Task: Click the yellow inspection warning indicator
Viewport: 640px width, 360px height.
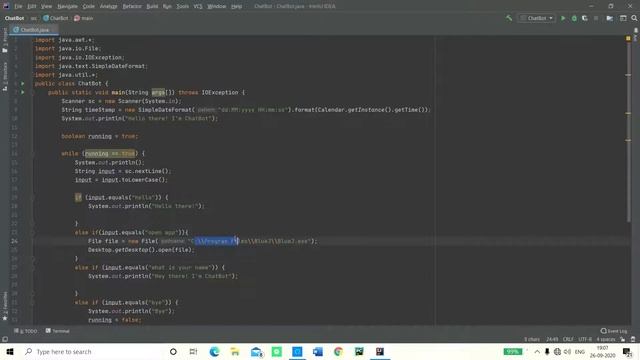Action: coord(628,38)
